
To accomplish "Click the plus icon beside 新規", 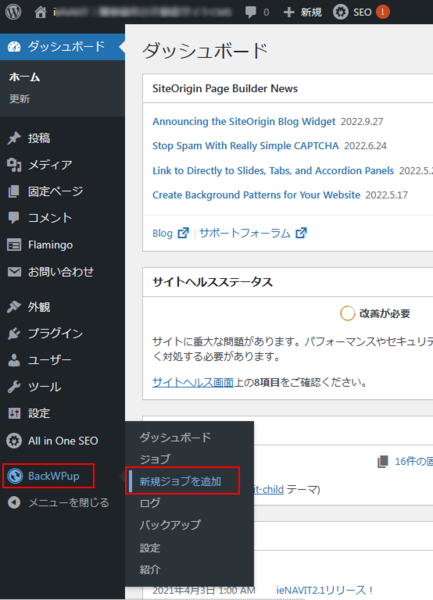I will [x=289, y=12].
